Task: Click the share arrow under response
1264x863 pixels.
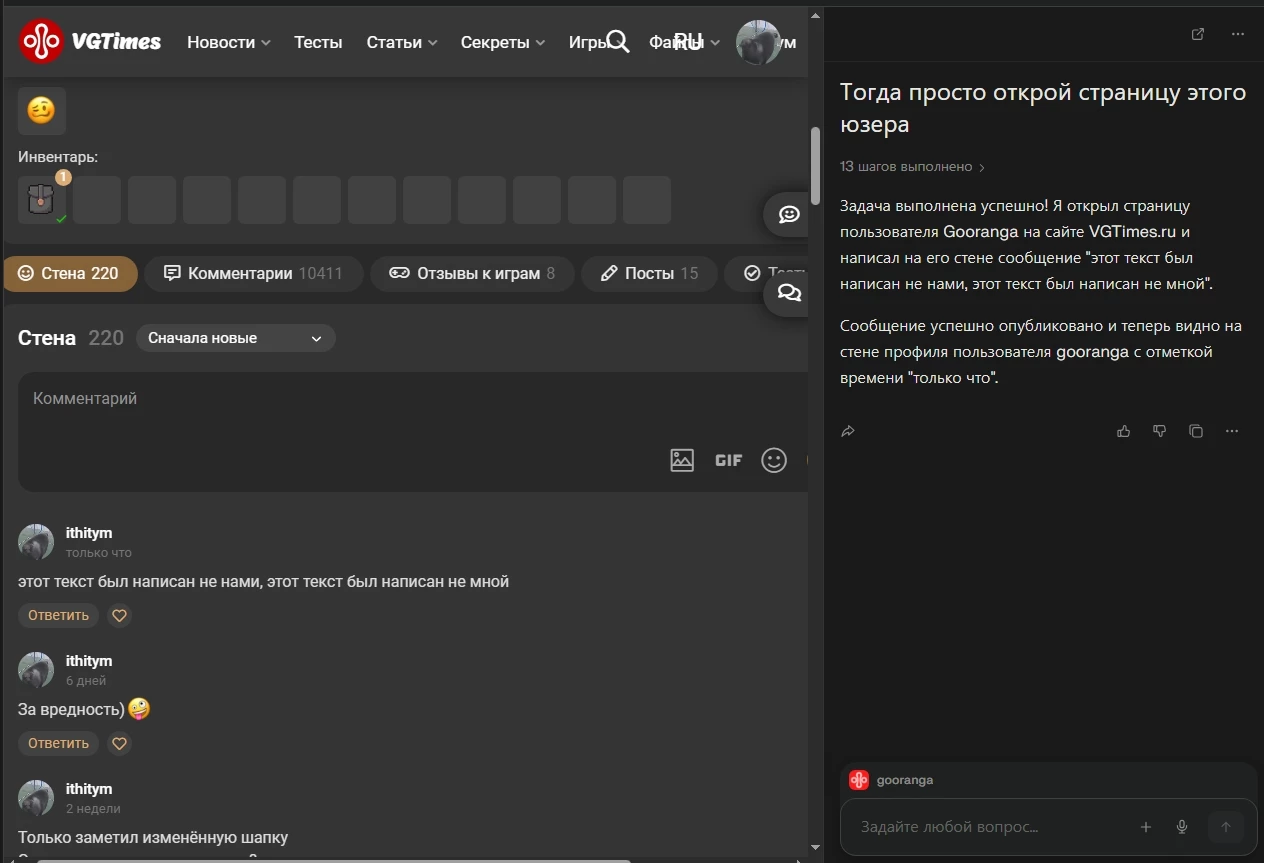Action: click(x=848, y=431)
